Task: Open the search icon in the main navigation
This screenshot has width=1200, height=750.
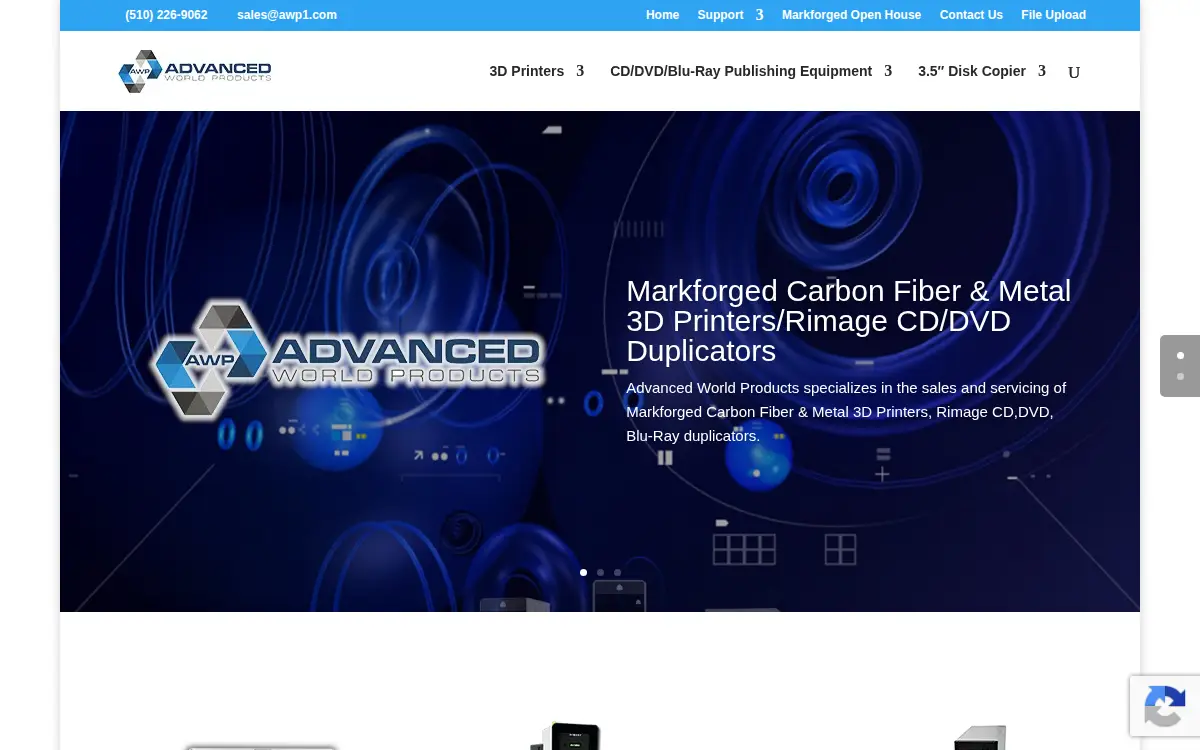Action: (x=1074, y=72)
